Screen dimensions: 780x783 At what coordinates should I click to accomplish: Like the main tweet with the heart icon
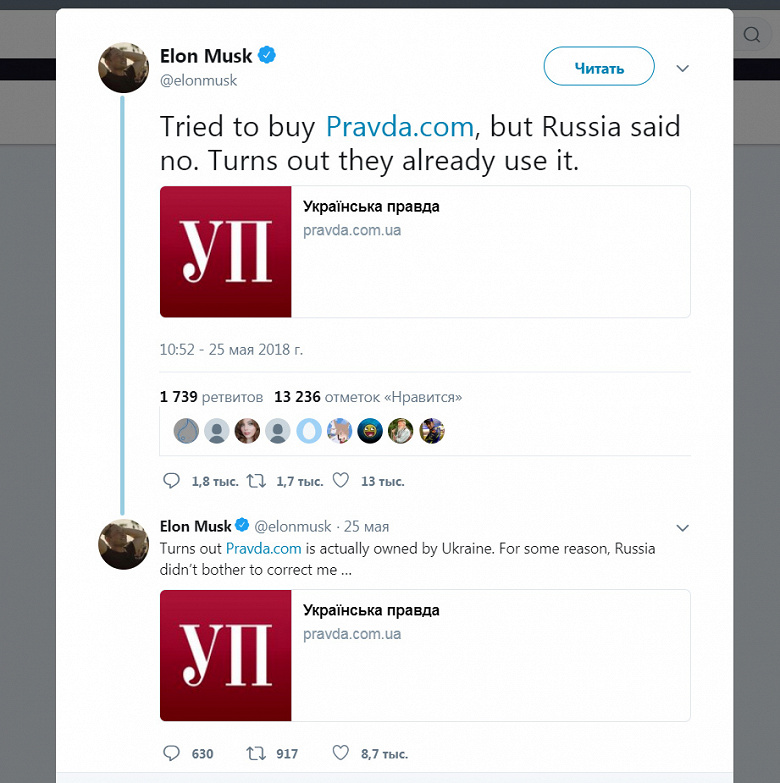click(x=340, y=481)
